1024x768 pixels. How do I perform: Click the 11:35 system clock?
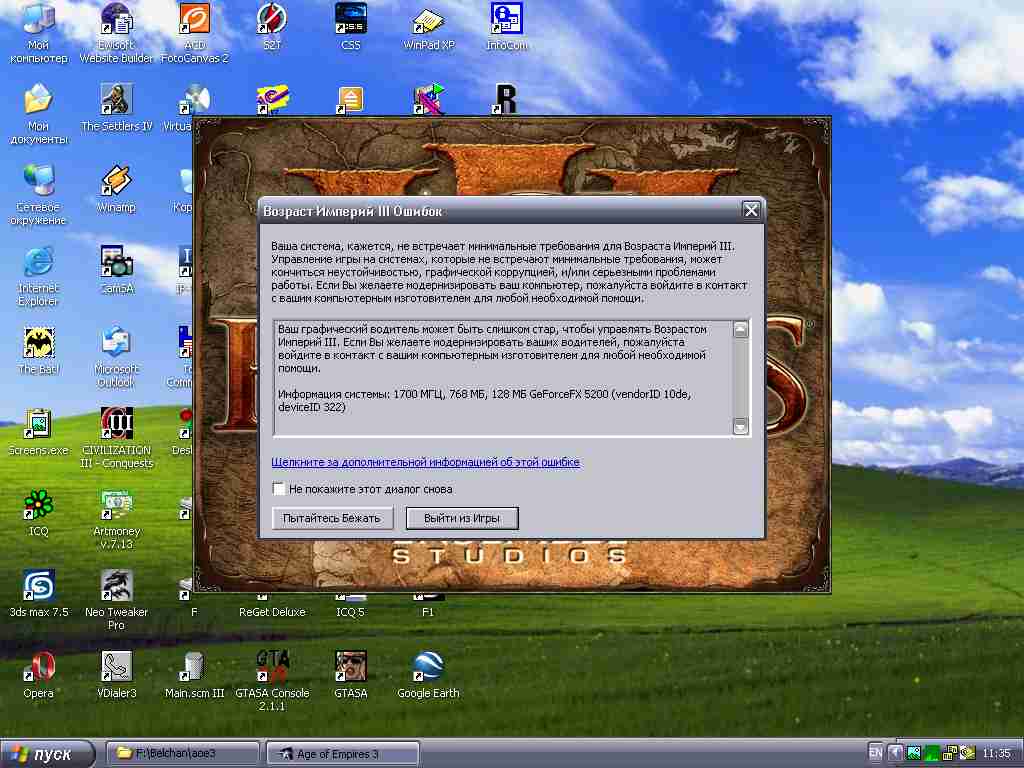(997, 754)
